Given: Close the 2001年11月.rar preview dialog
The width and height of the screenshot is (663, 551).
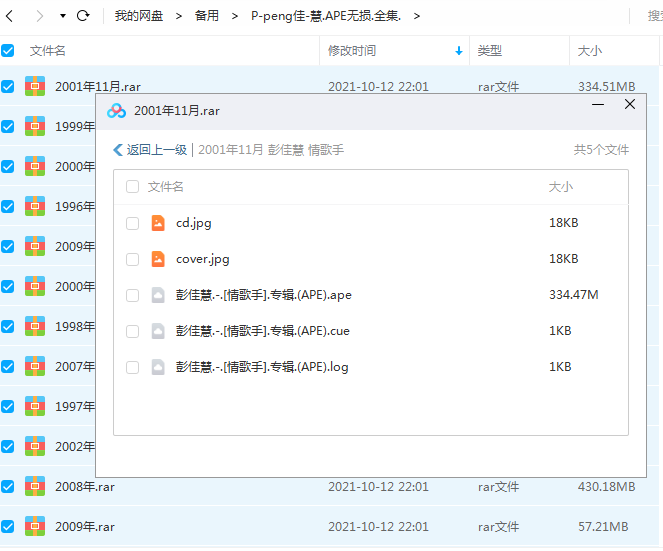Looking at the screenshot, I should click(629, 104).
